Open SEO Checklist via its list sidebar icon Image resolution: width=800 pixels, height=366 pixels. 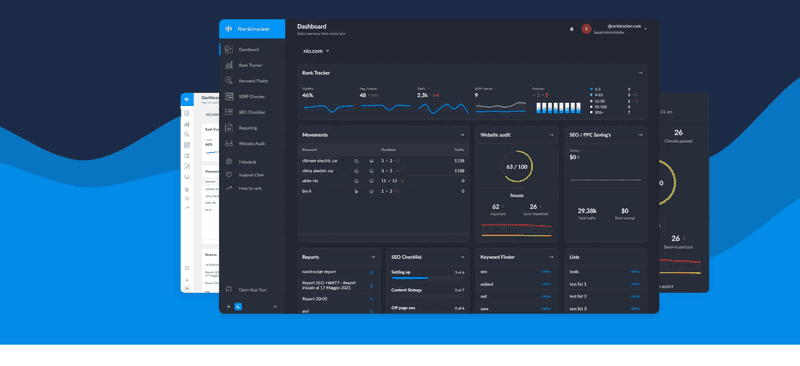(229, 112)
